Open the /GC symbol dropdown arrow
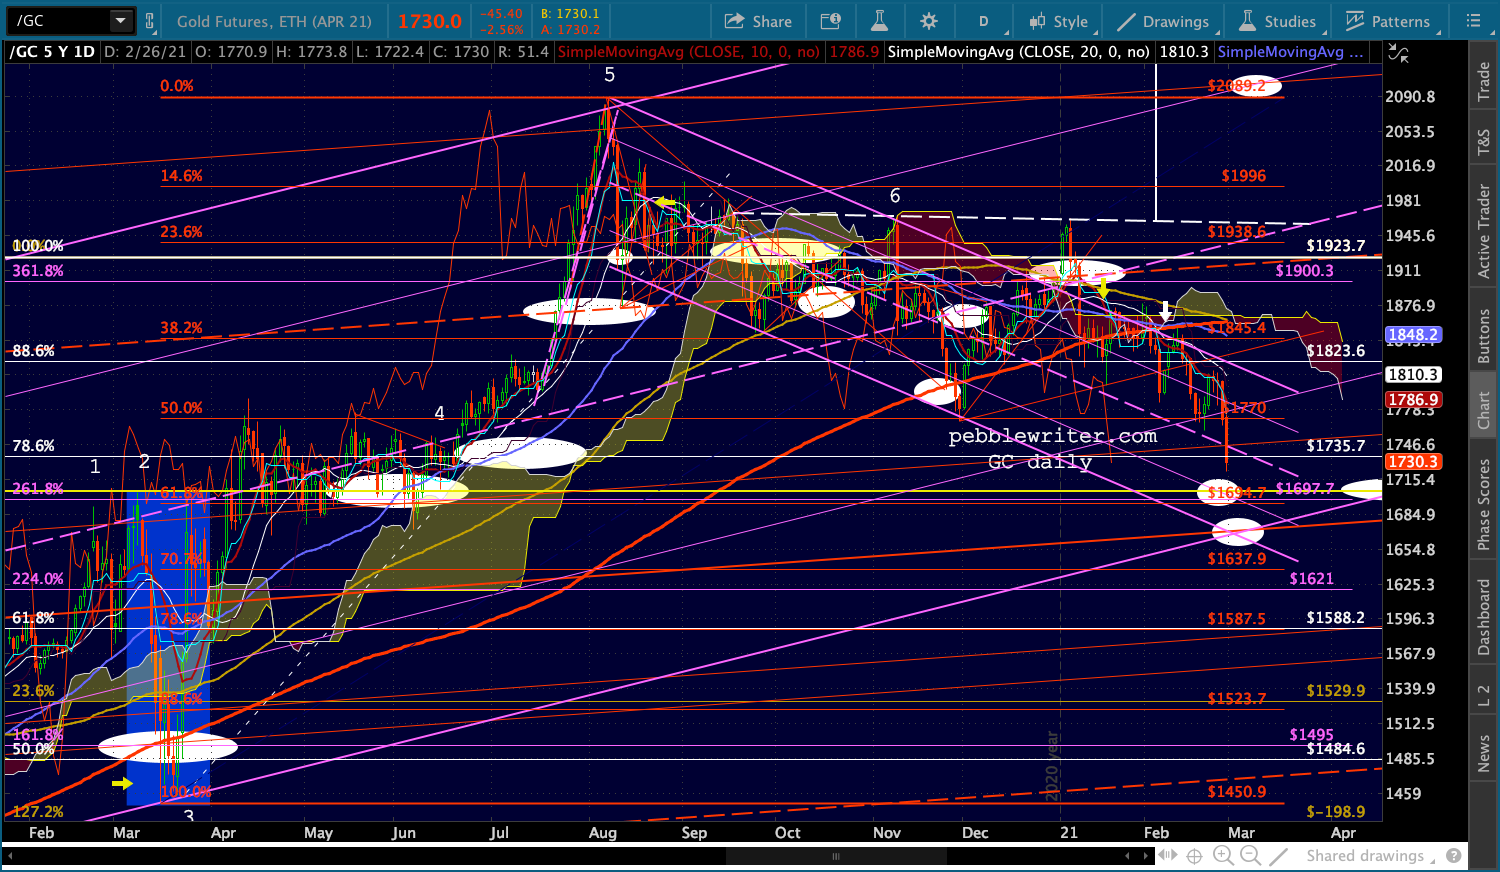This screenshot has height=872, width=1500. 120,21
